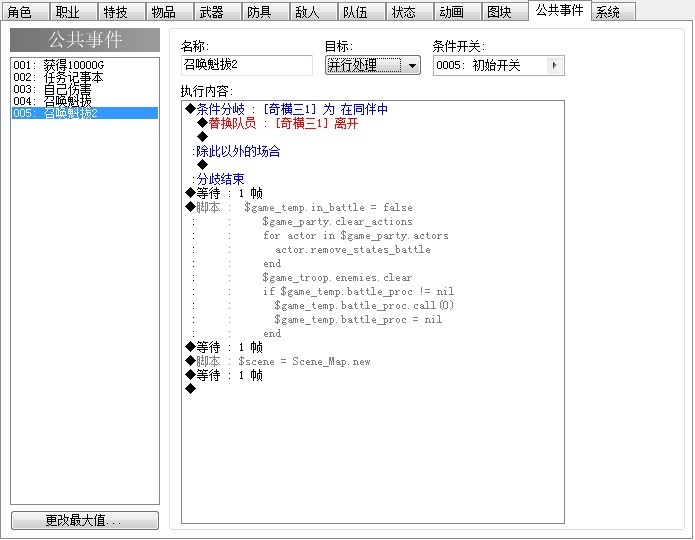Open the 物品 tab
695x540 pixels.
click(x=169, y=12)
